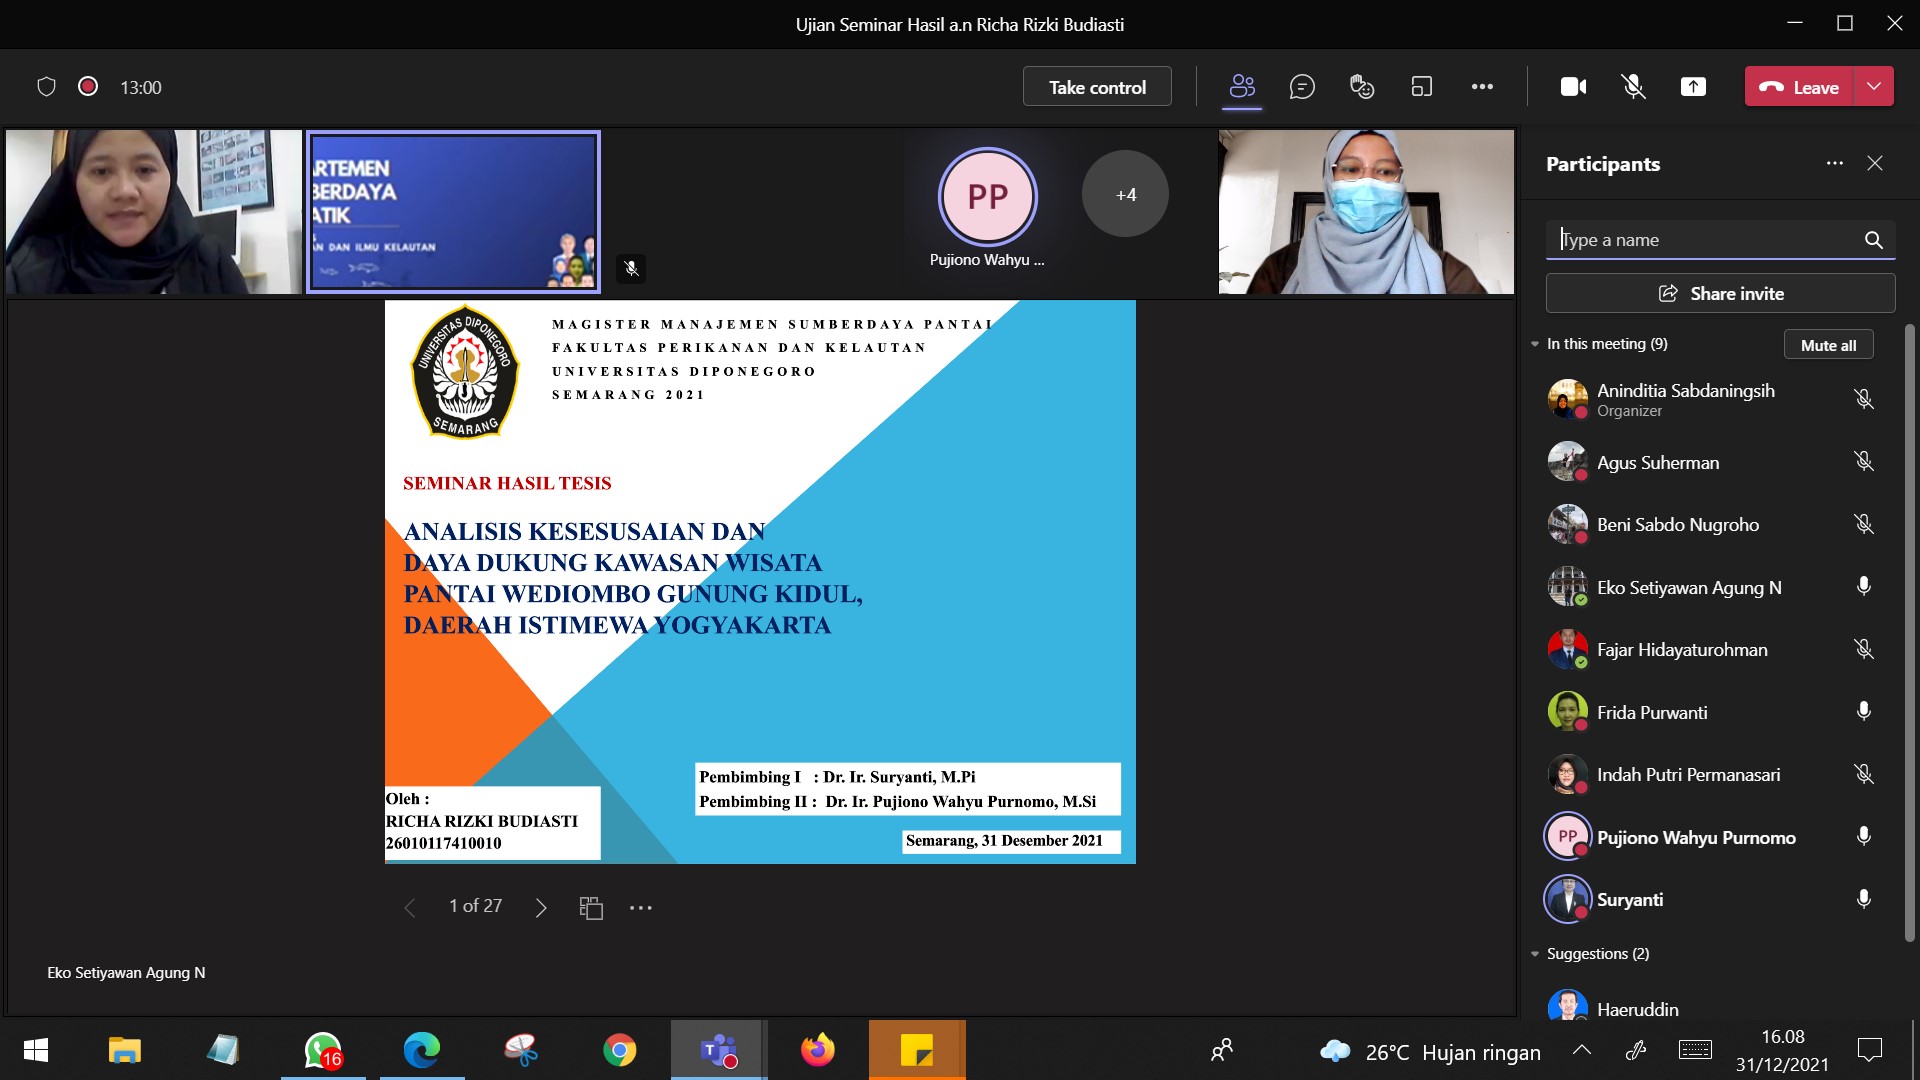Image resolution: width=1920 pixels, height=1080 pixels.
Task: Open the rooms icon in toolbar
Action: [x=1421, y=87]
